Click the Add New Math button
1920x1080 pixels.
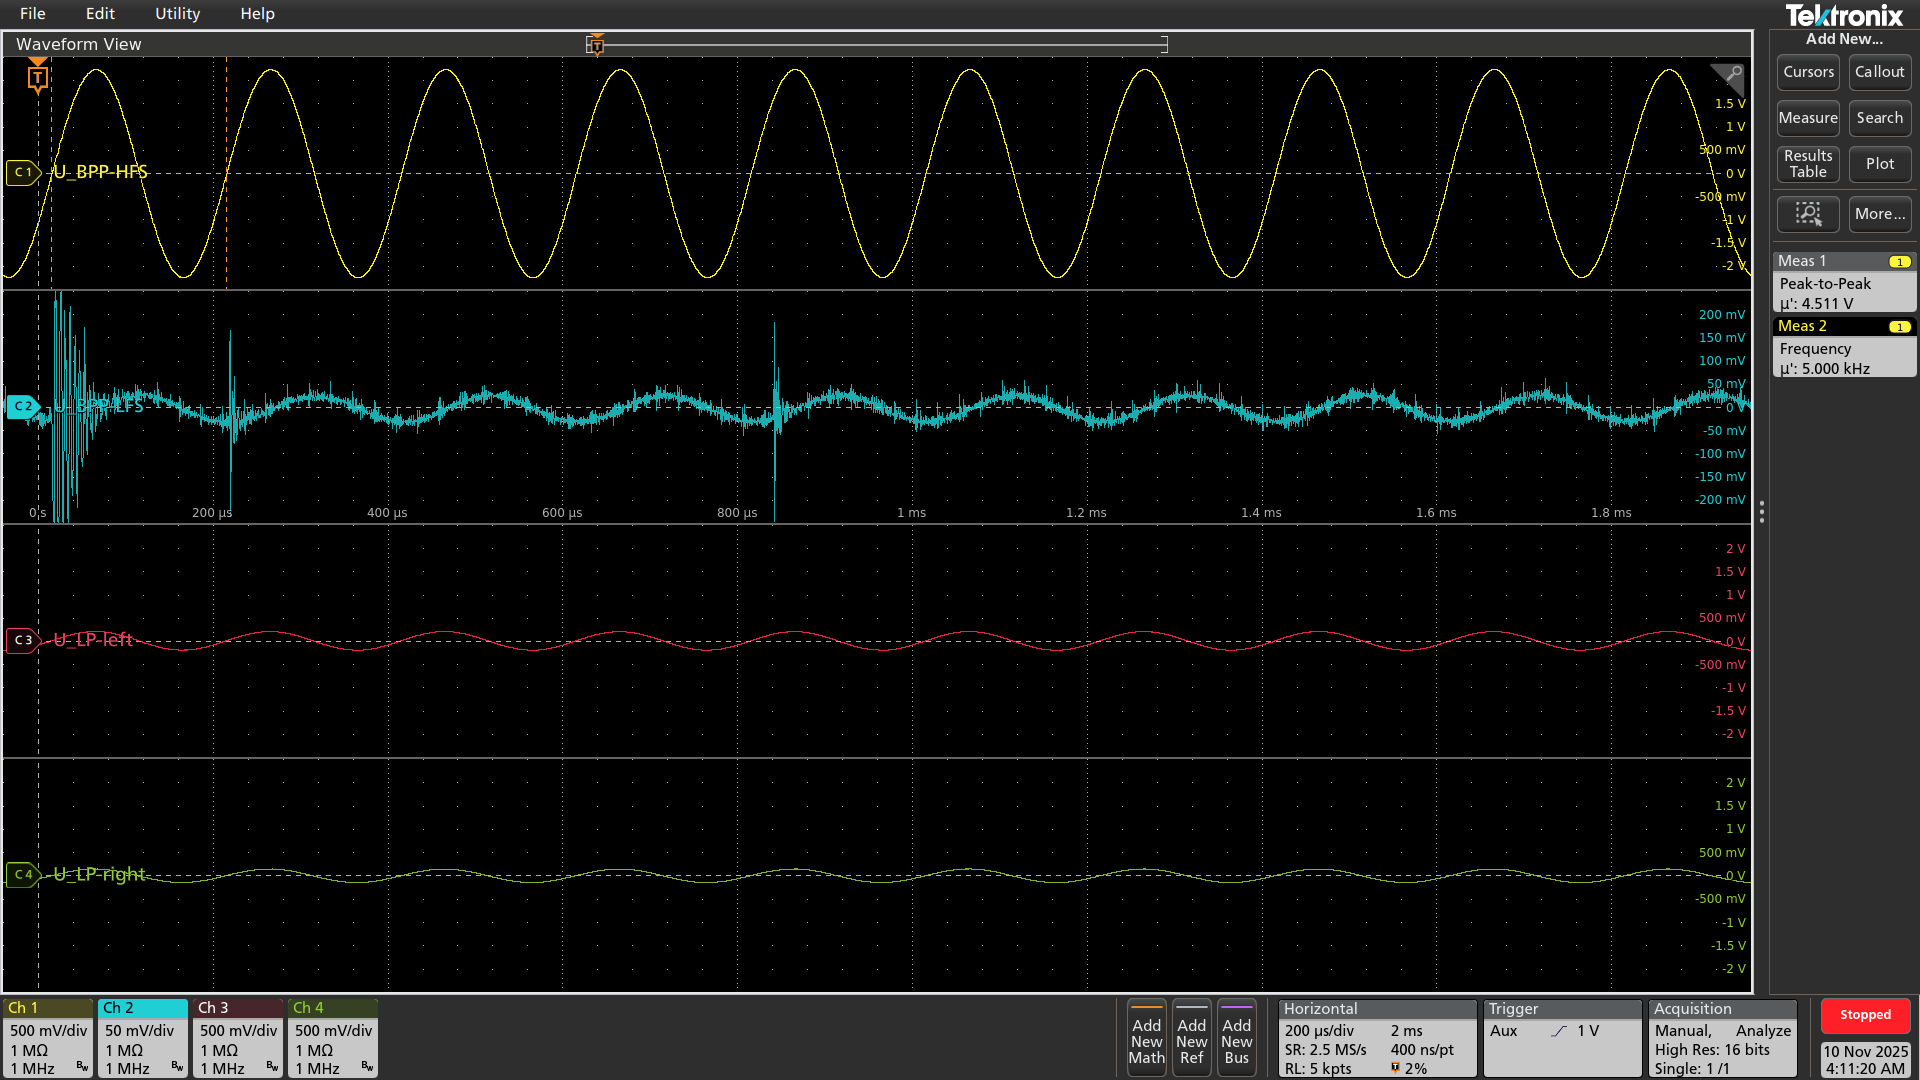pyautogui.click(x=1146, y=1040)
